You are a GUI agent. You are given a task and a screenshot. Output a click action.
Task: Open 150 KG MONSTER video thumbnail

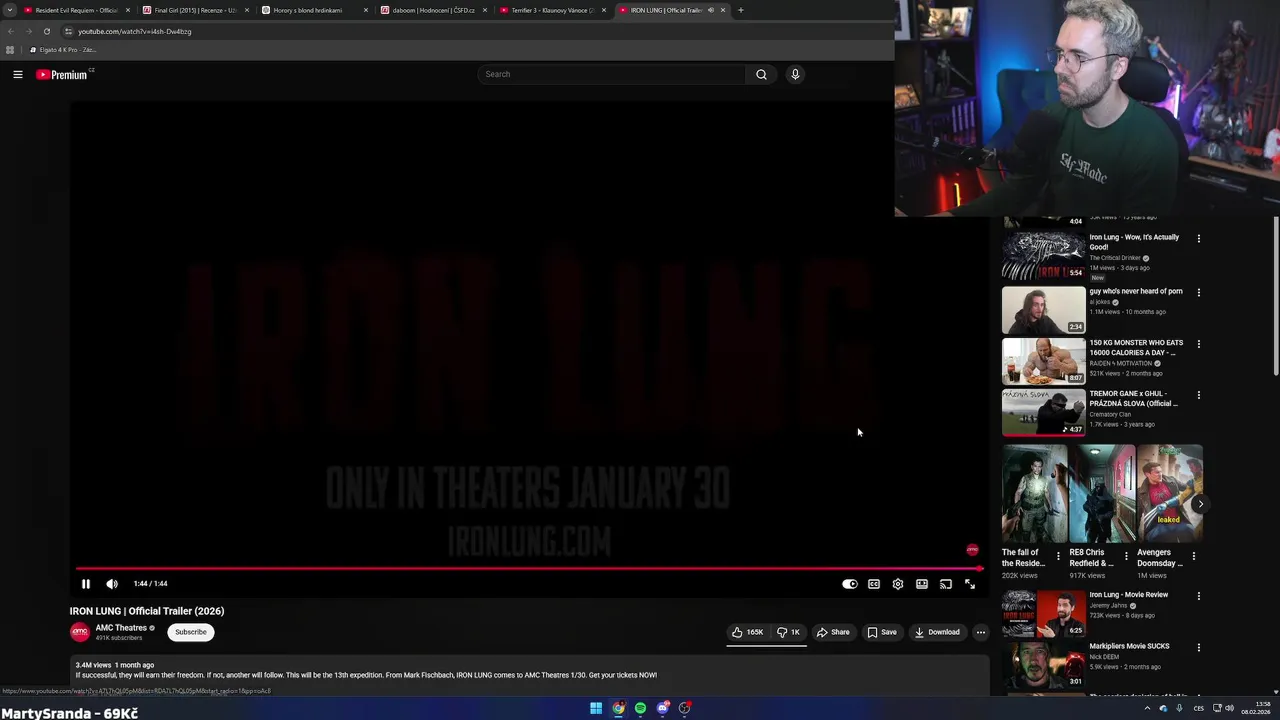click(1043, 361)
